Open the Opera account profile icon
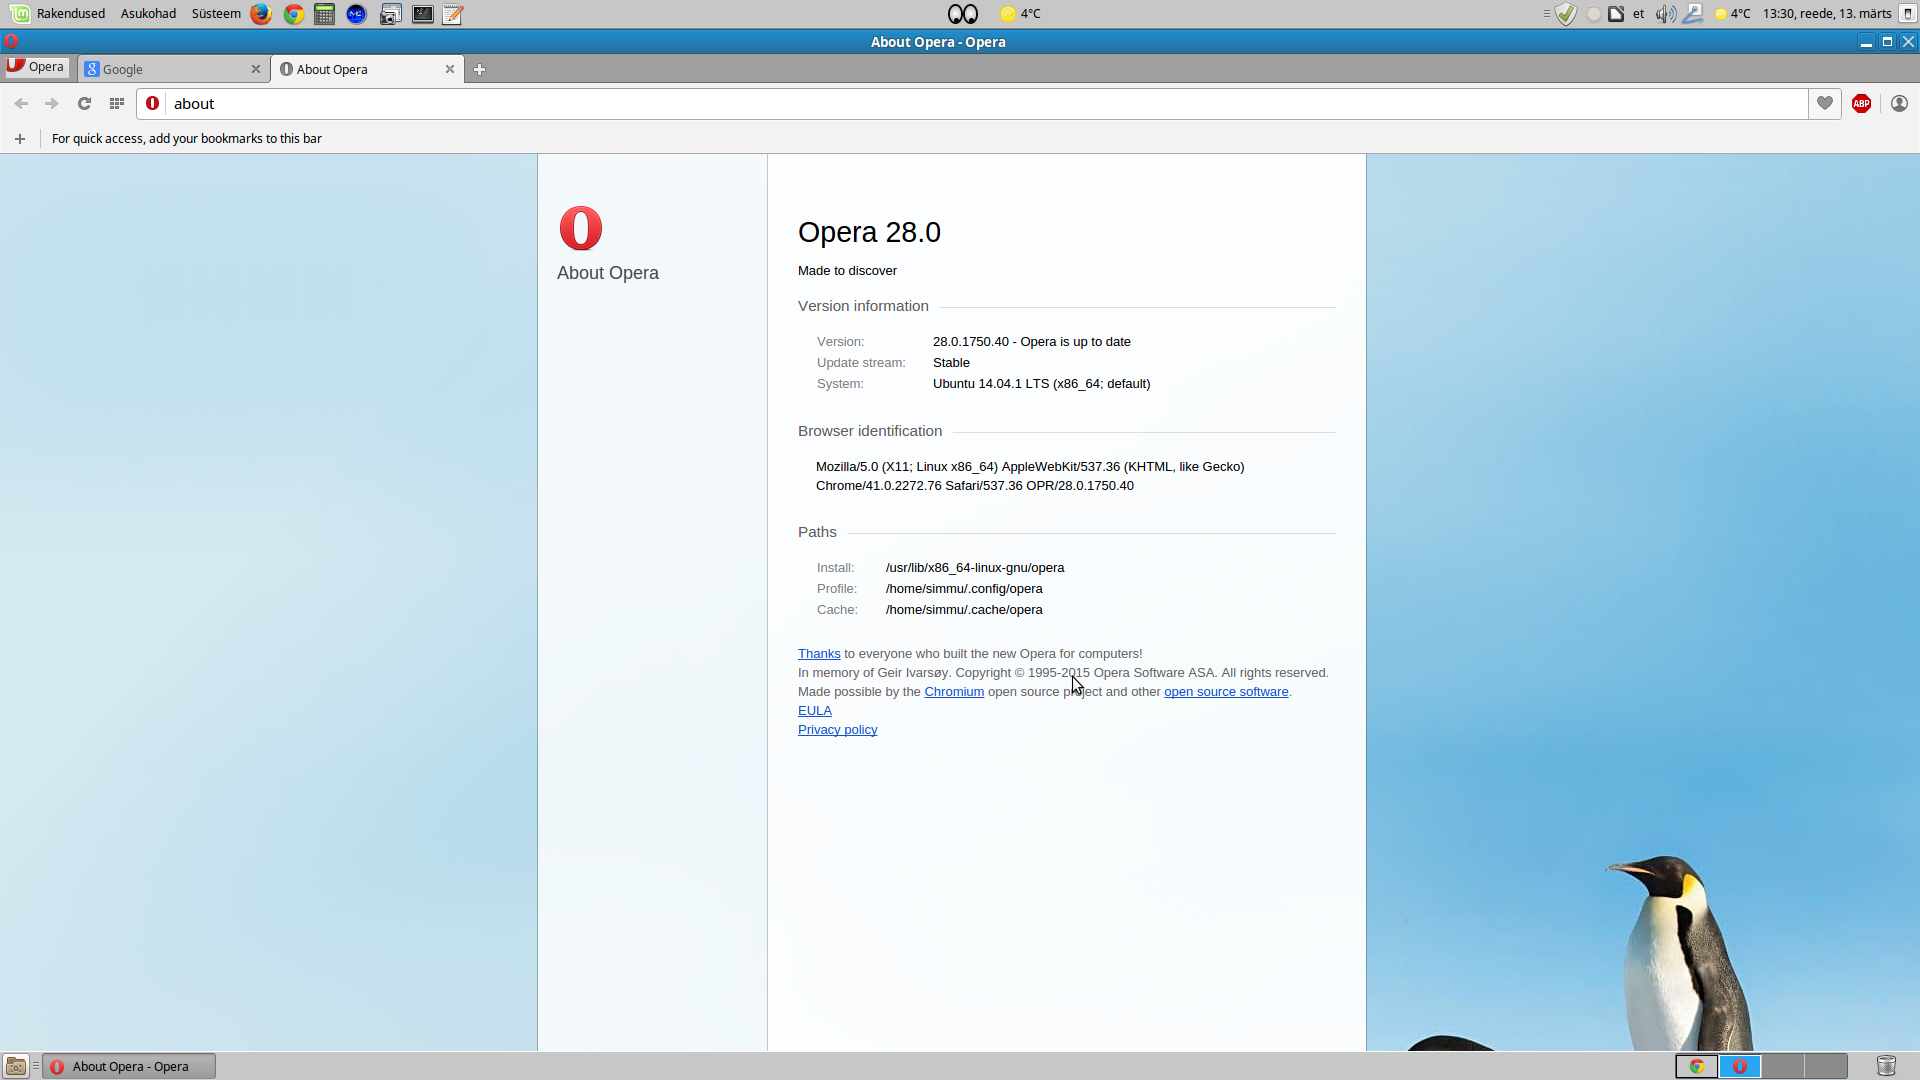Viewport: 1920px width, 1080px height. pyautogui.click(x=1899, y=104)
